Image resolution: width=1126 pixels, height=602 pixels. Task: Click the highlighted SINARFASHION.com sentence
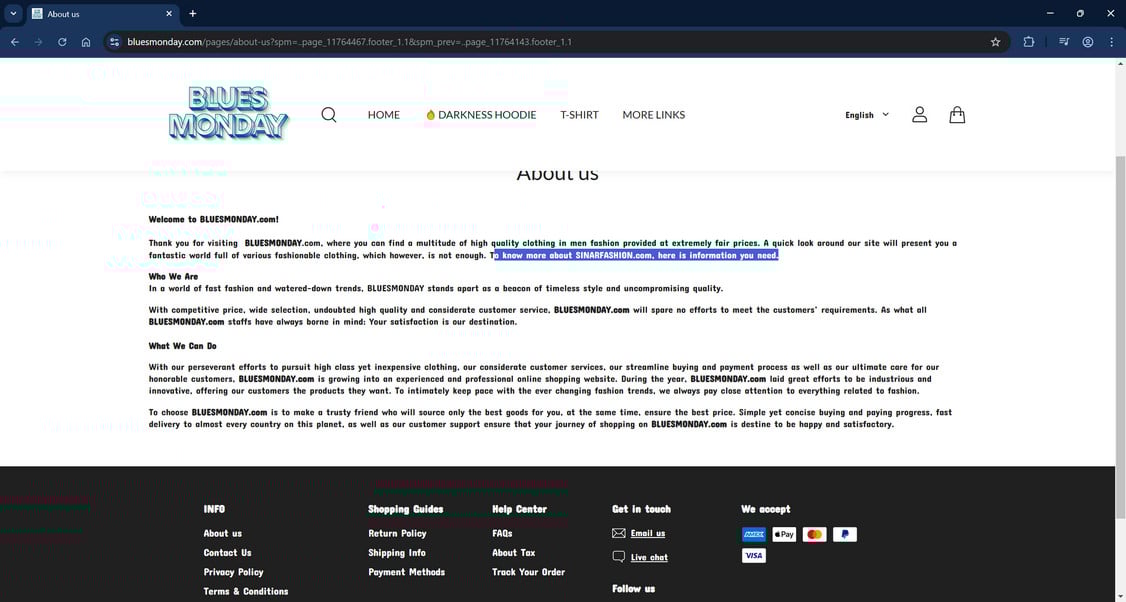[636, 255]
